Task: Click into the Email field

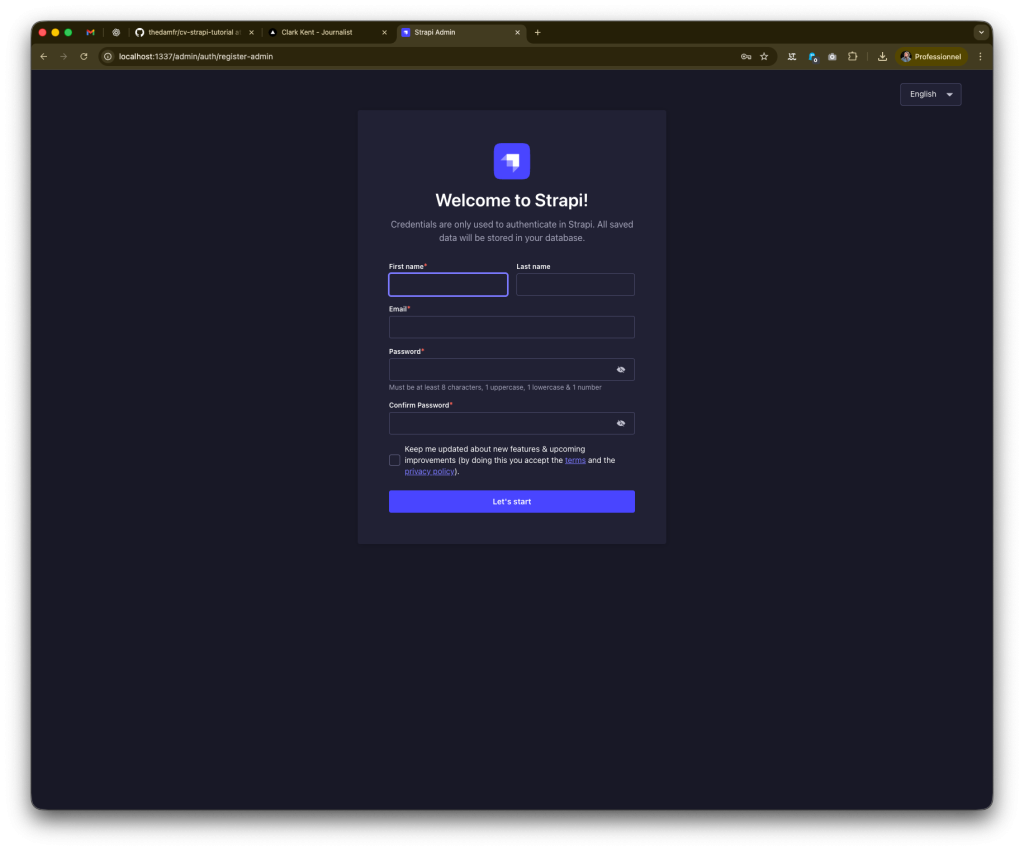Action: [x=511, y=327]
